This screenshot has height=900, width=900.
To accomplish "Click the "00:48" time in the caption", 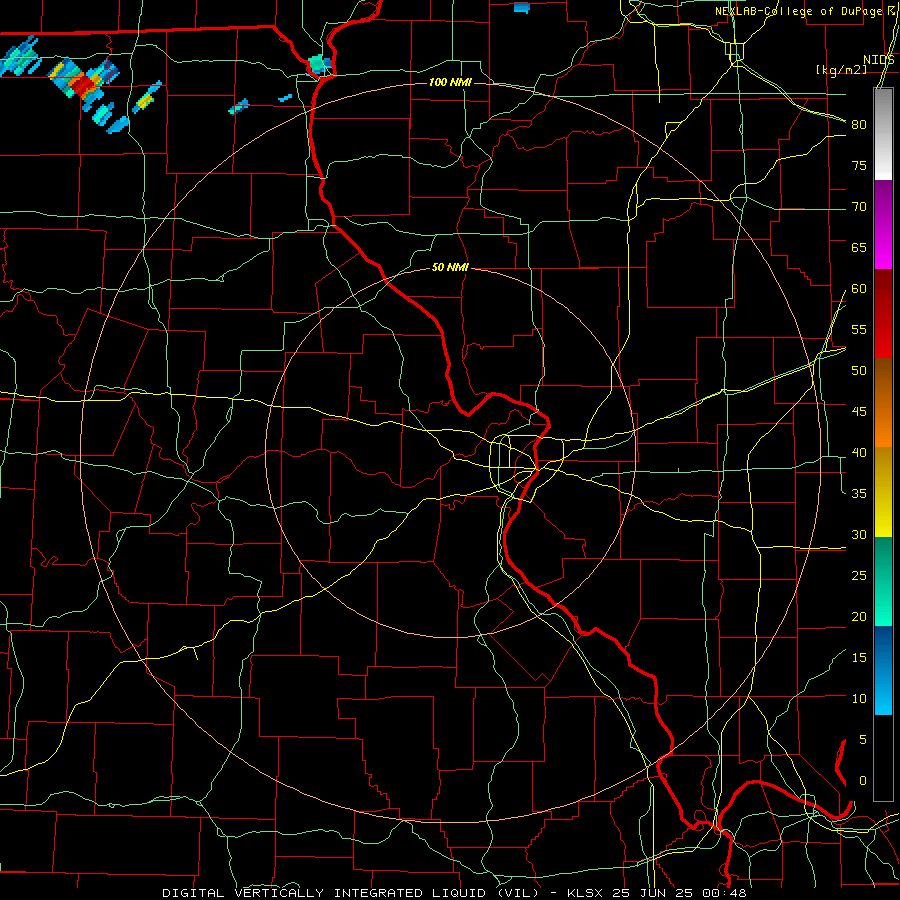I will (724, 893).
